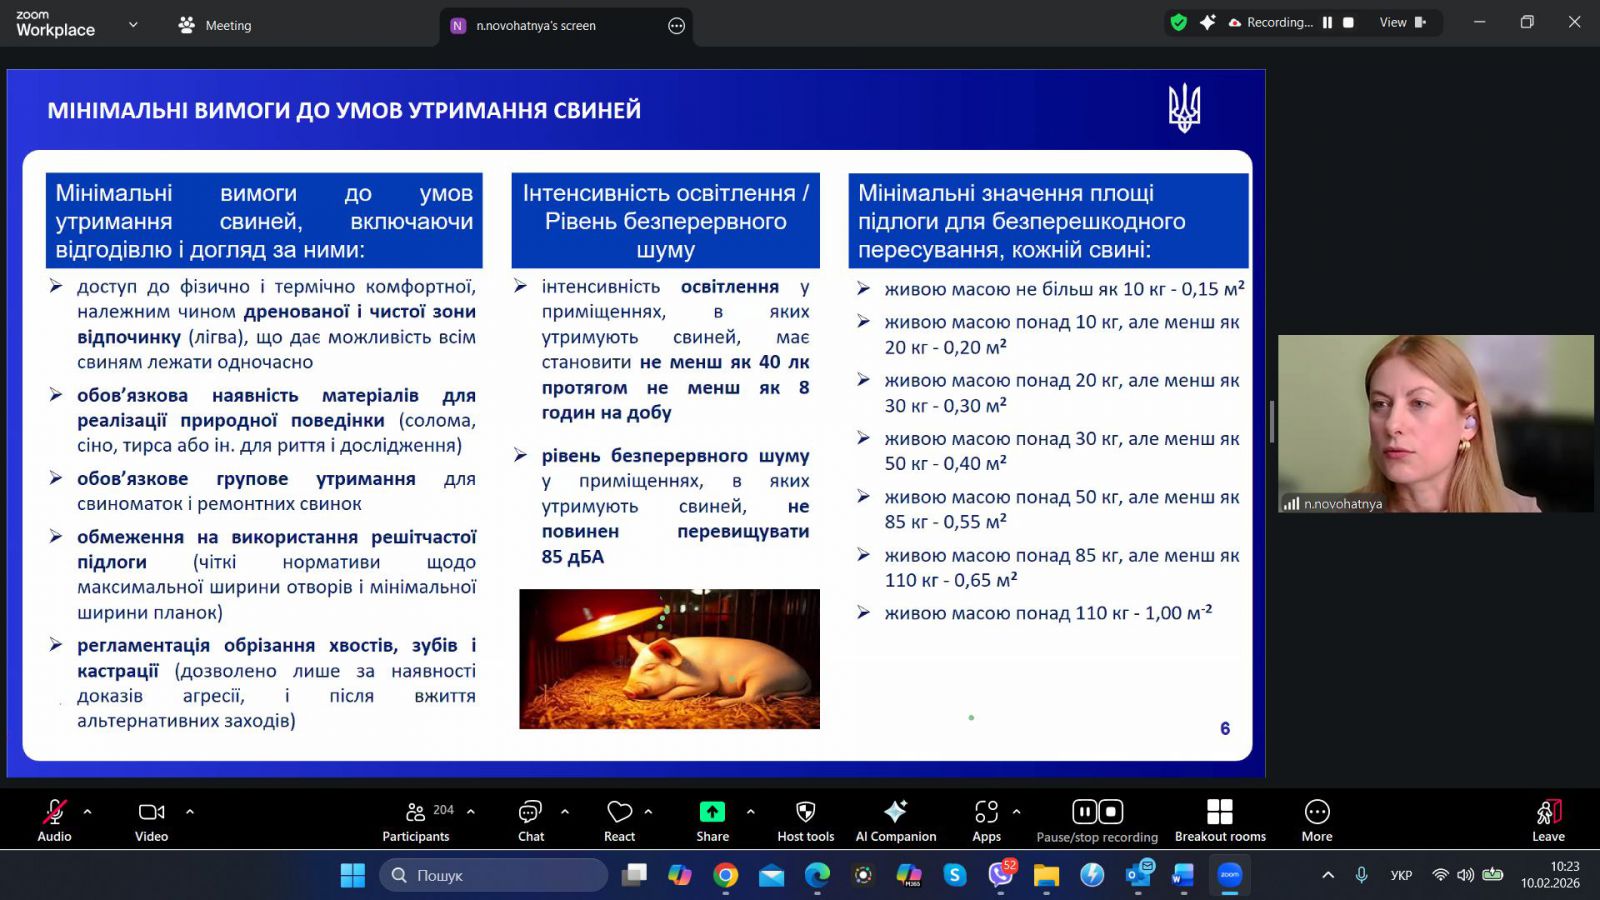Pause the recording from top bar
Screen dimensions: 1600x900
[1327, 23]
